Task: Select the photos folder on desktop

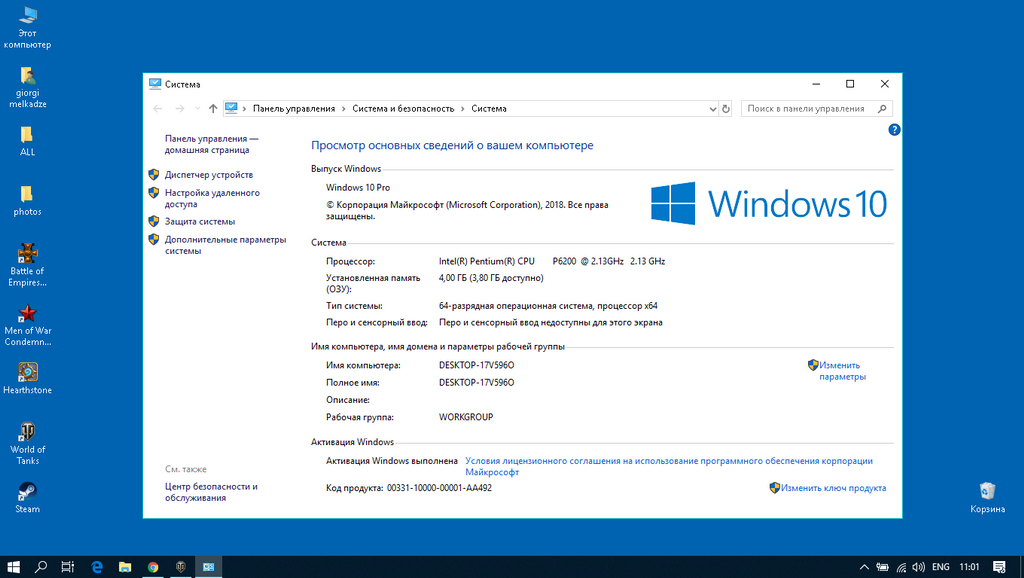Action: pyautogui.click(x=27, y=201)
